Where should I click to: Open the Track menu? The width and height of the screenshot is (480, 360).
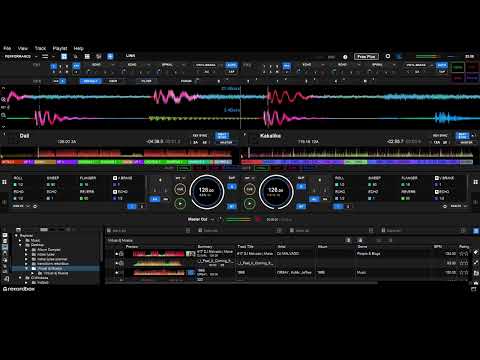coord(40,48)
